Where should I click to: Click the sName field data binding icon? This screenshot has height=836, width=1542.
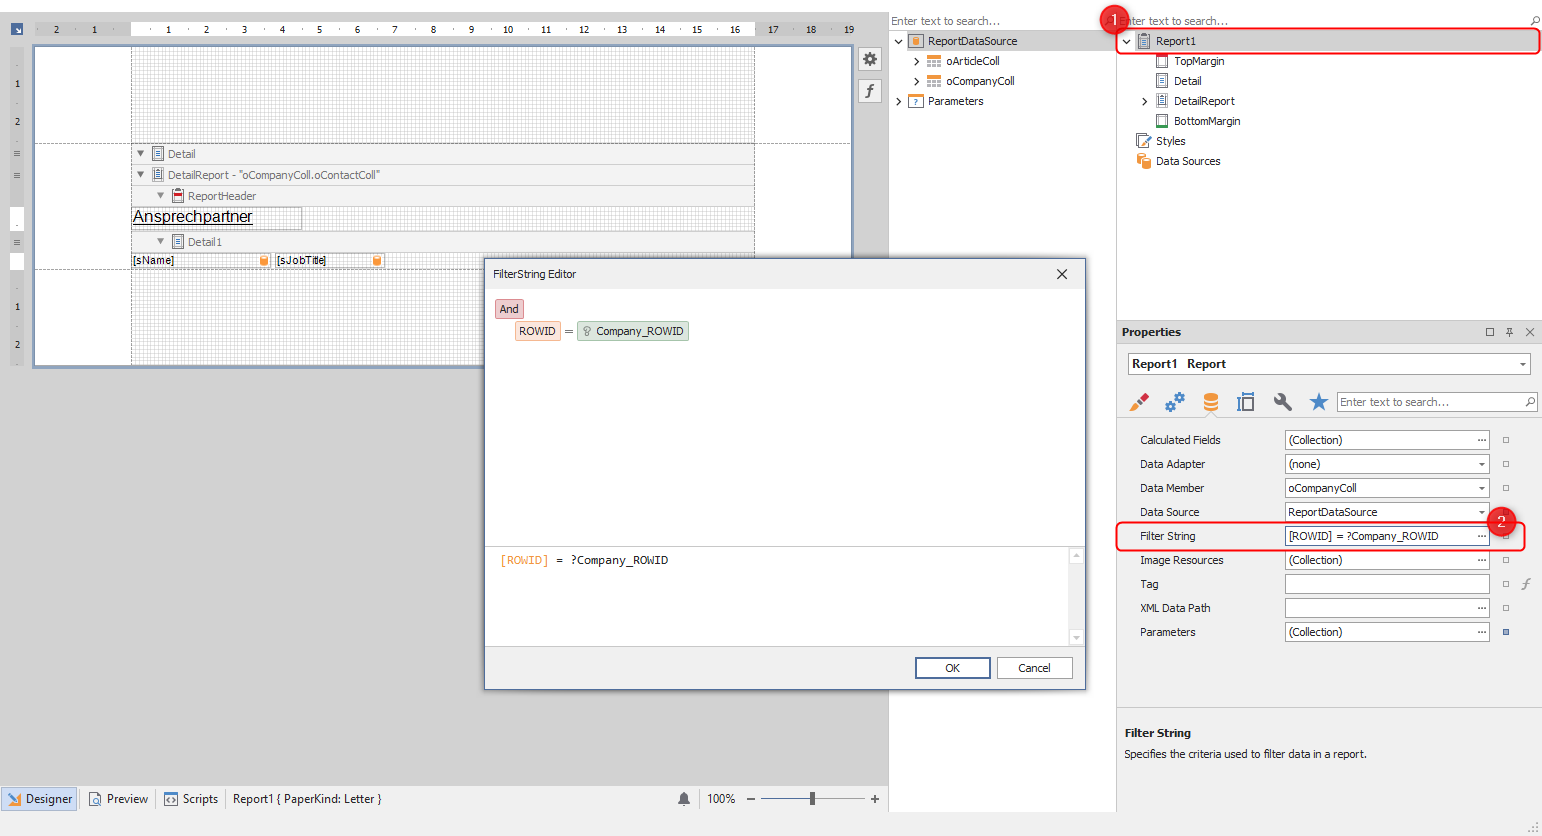click(x=264, y=260)
